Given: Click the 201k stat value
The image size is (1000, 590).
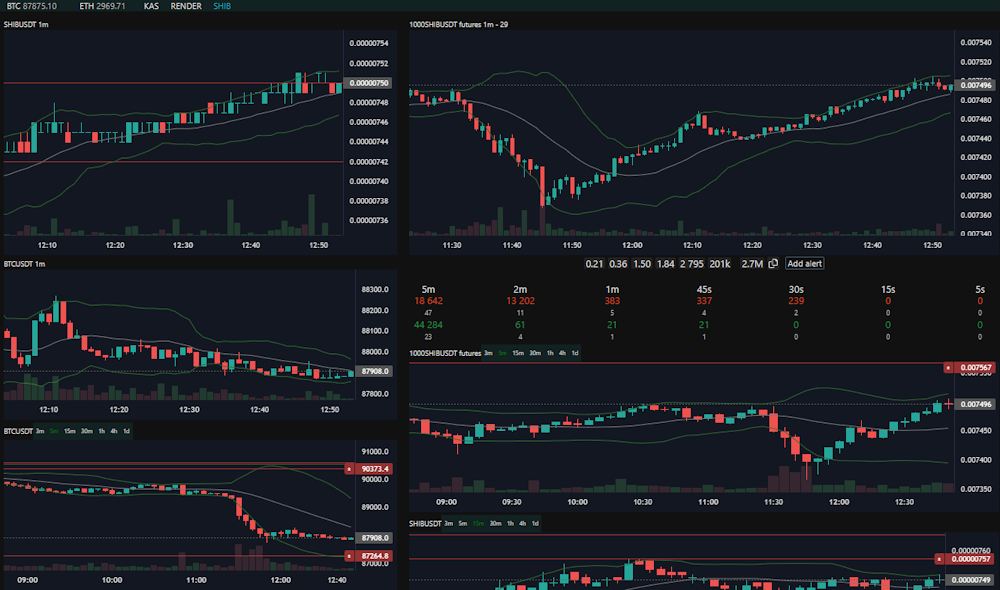Looking at the screenshot, I should (x=720, y=263).
